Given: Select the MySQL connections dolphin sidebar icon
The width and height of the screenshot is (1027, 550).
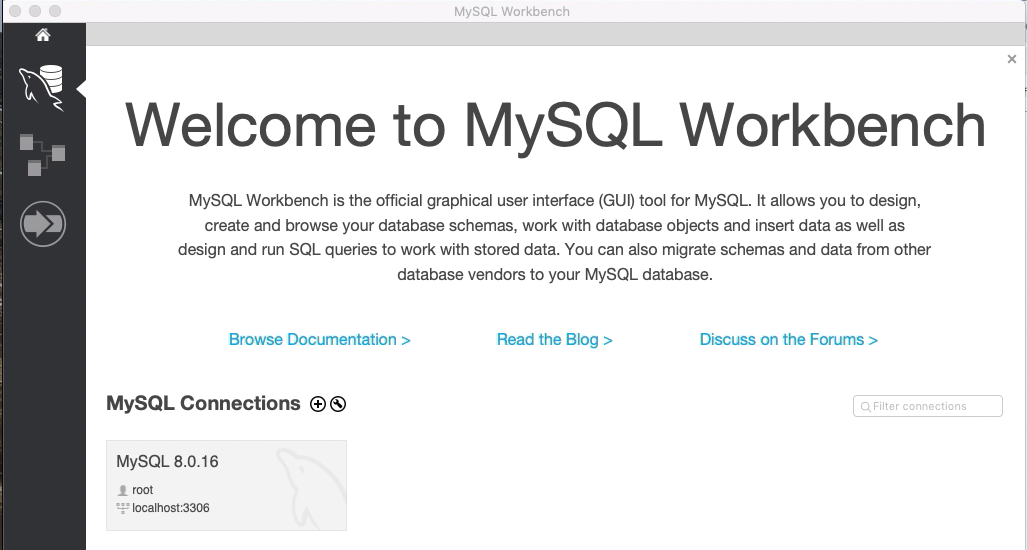Looking at the screenshot, I should point(43,88).
